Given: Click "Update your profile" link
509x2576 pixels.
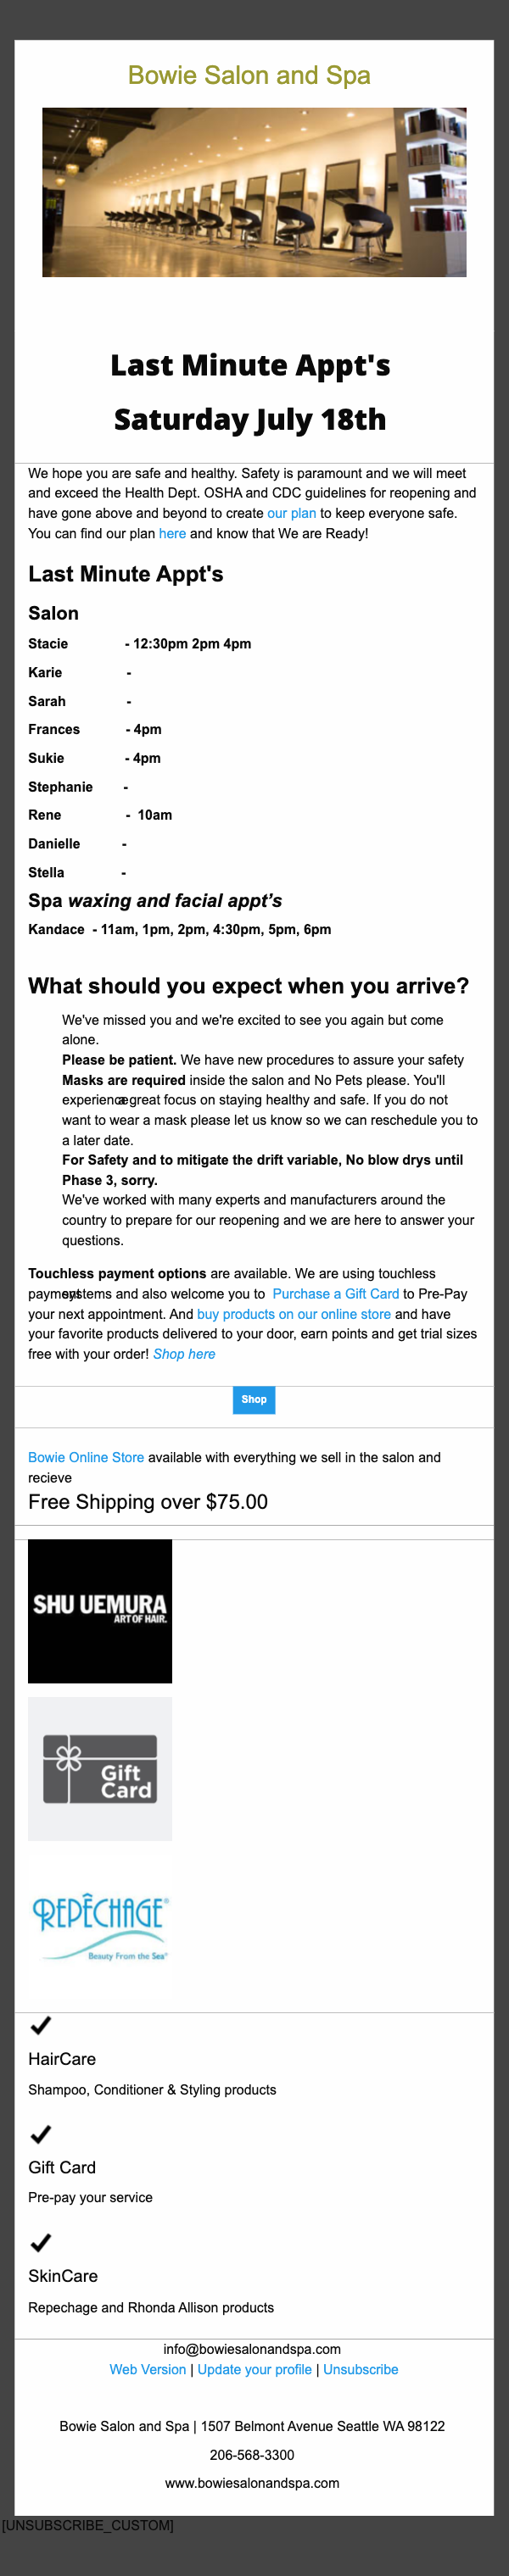Looking at the screenshot, I should click(x=255, y=2369).
